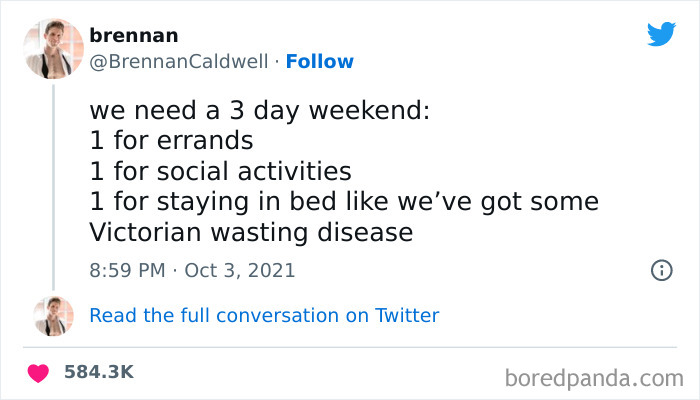Open brennan's profile picture at top

coord(55,47)
